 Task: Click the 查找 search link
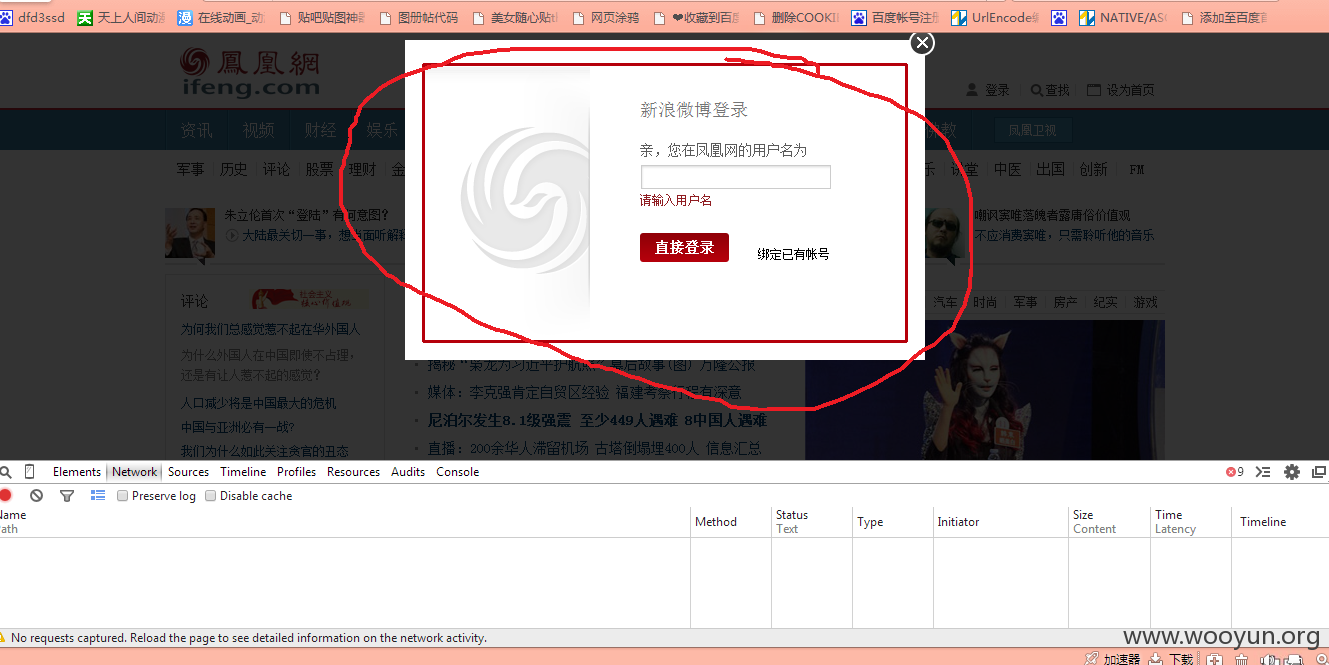1050,90
